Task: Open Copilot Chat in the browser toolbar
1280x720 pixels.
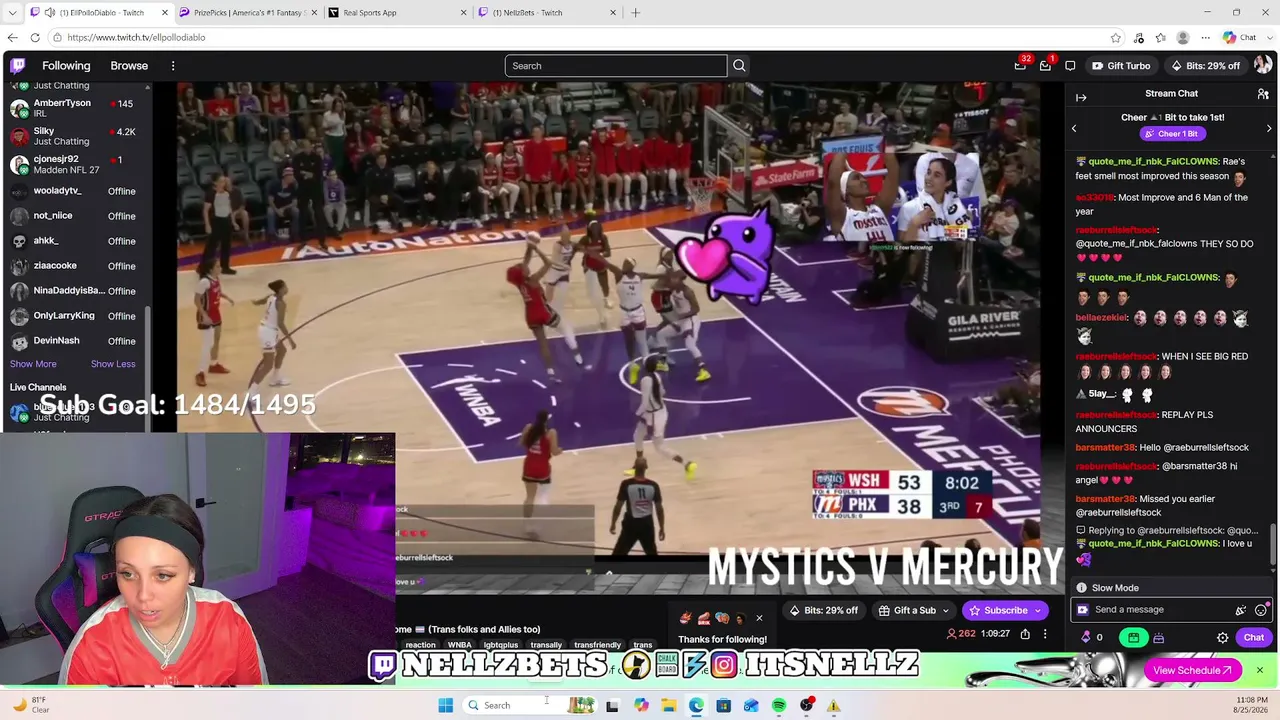Action: pos(1240,38)
